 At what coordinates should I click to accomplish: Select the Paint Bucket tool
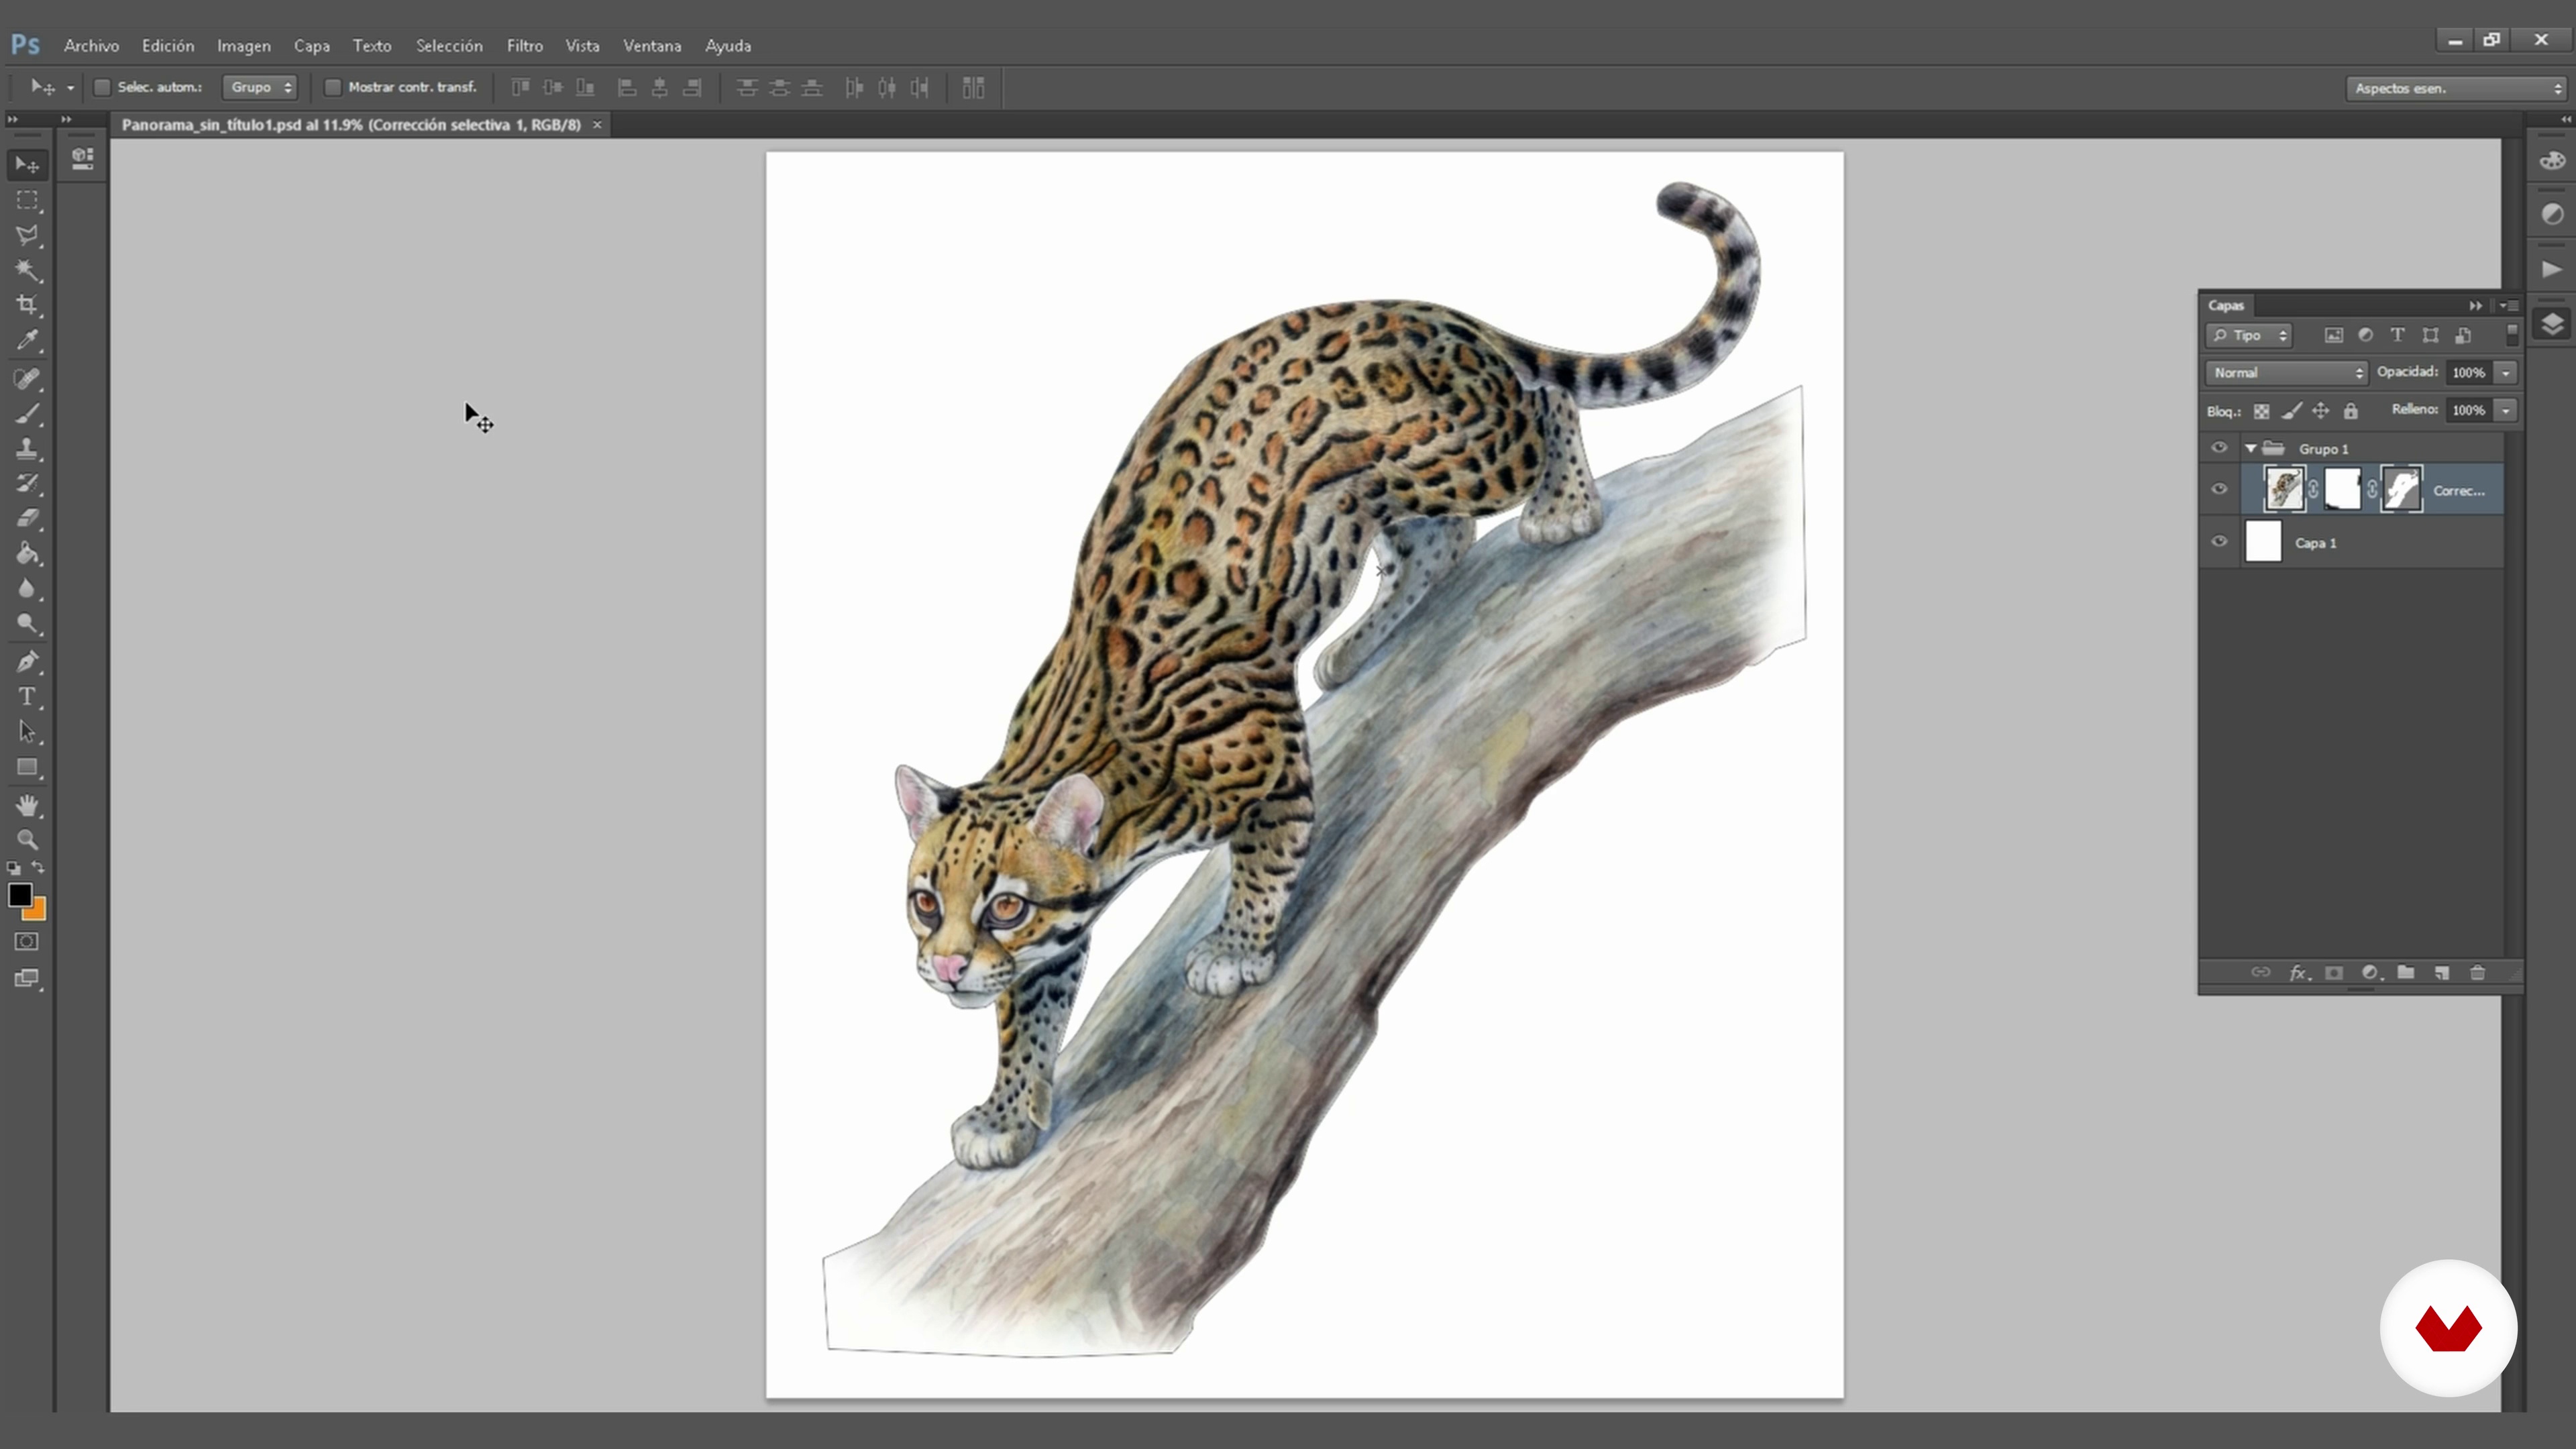click(x=27, y=553)
